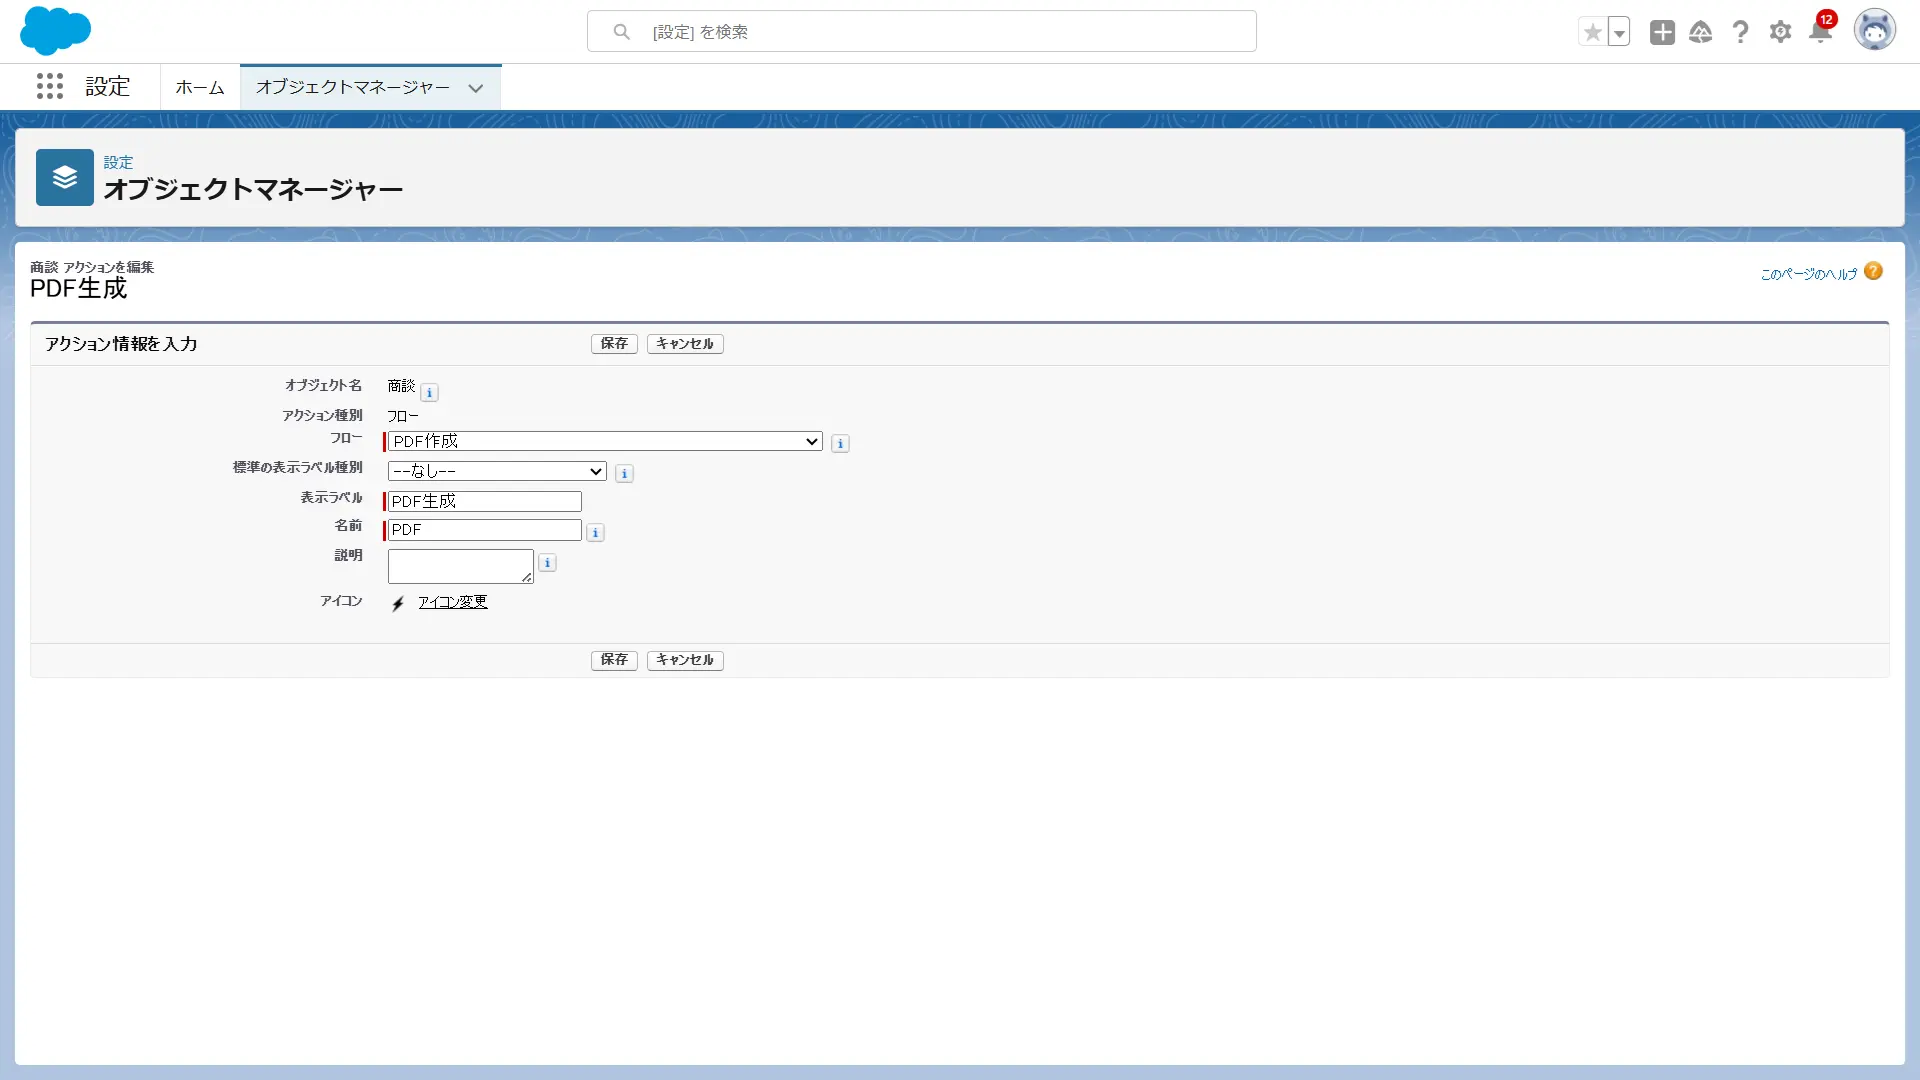Click the top 保存 button
This screenshot has width=1920, height=1080.
click(614, 343)
